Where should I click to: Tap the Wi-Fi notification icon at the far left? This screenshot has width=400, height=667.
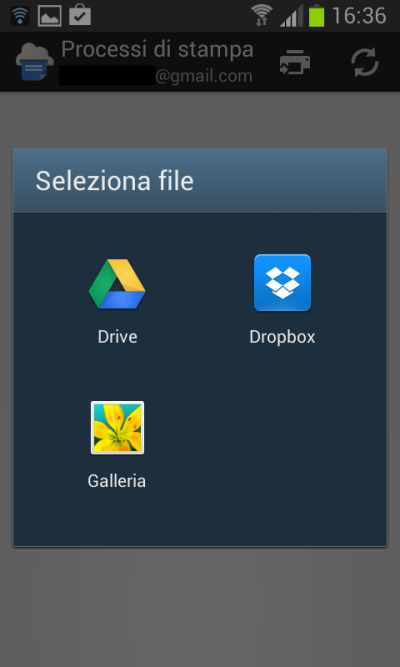point(20,16)
